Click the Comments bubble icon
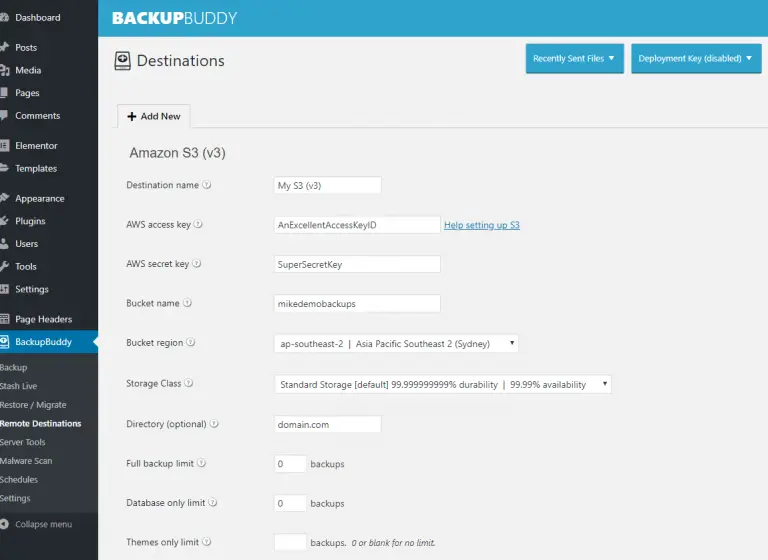The image size is (768, 560). (x=4, y=116)
